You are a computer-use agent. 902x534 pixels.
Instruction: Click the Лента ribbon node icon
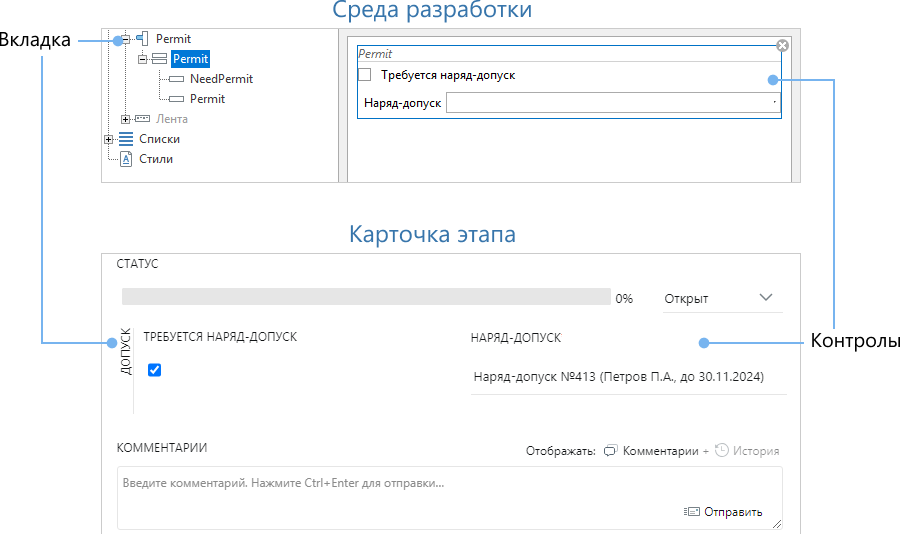143,119
